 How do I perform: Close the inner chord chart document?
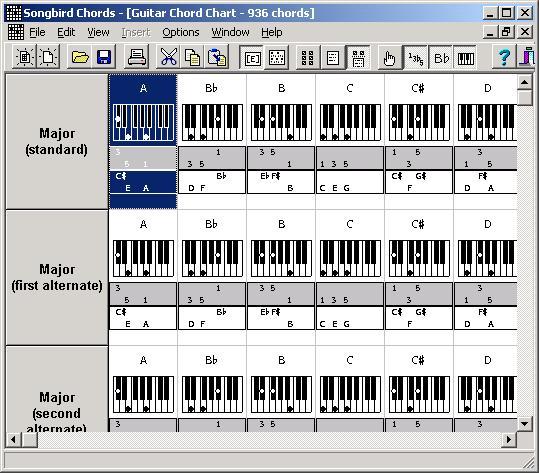coord(525,32)
